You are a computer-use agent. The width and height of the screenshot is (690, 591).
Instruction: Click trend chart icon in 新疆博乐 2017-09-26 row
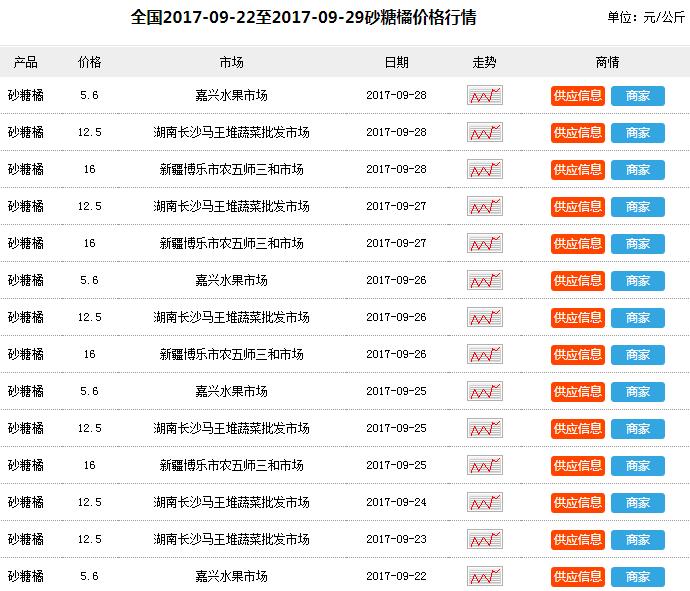click(484, 355)
